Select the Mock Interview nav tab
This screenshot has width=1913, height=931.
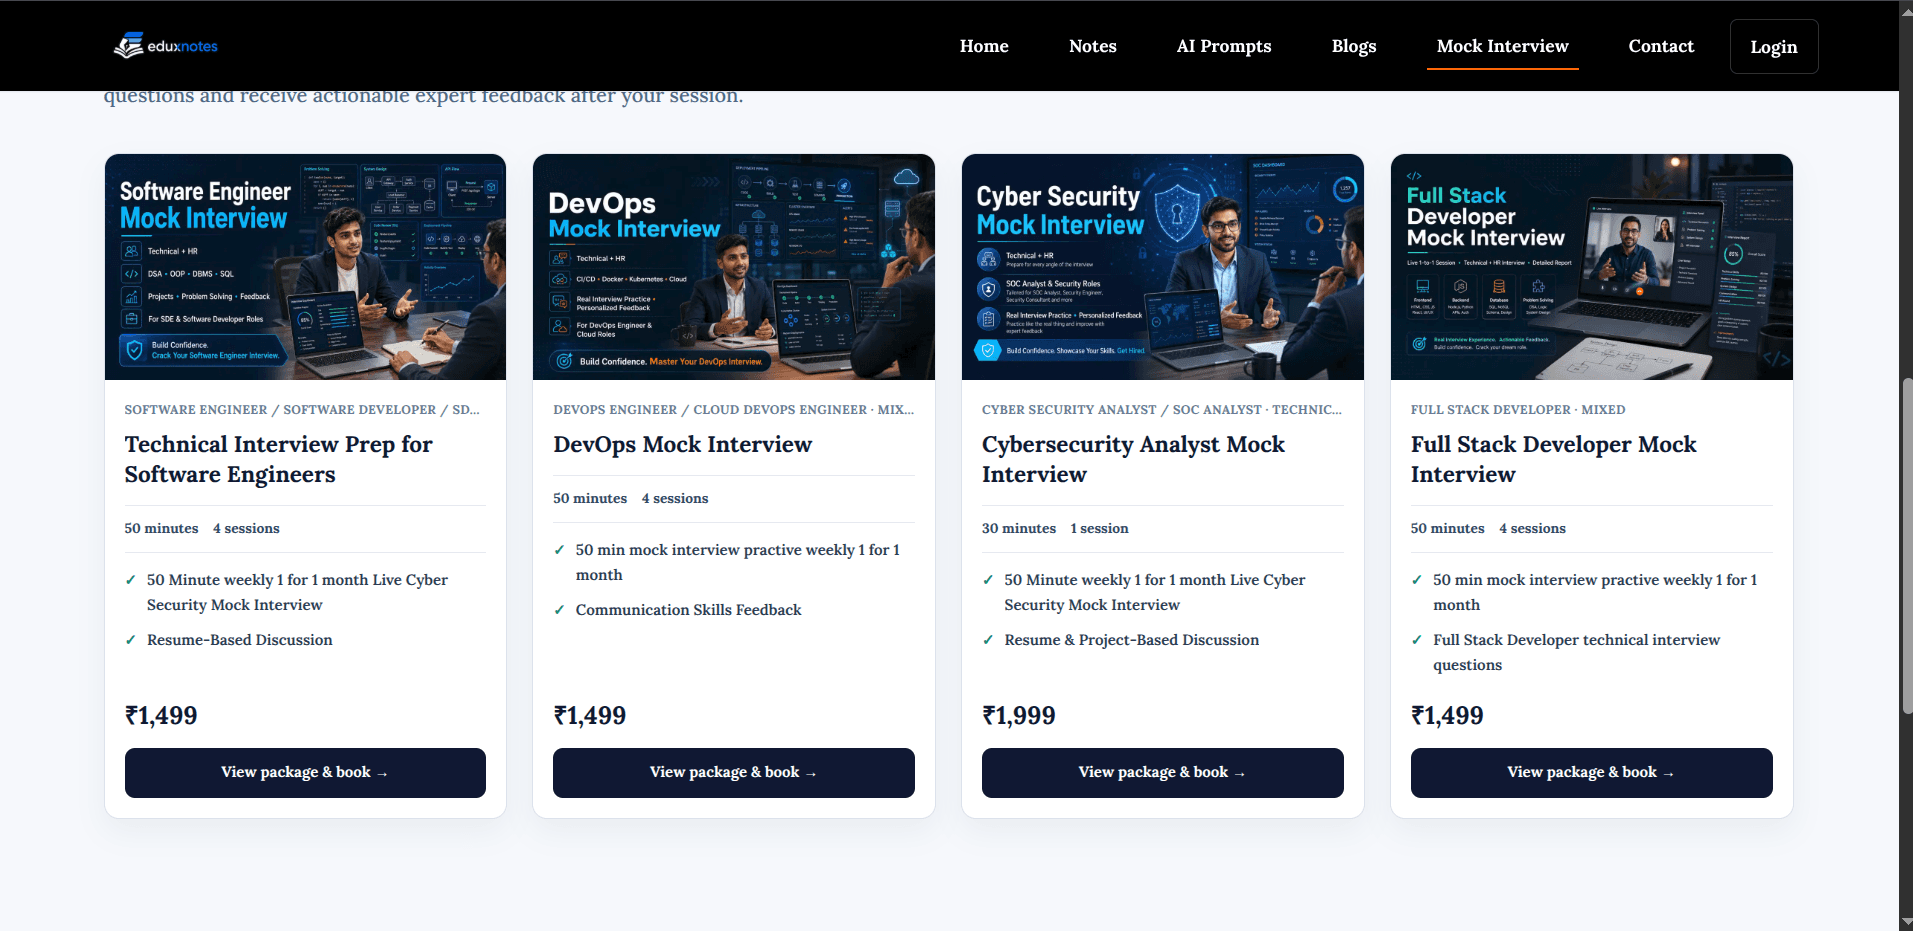(1502, 46)
